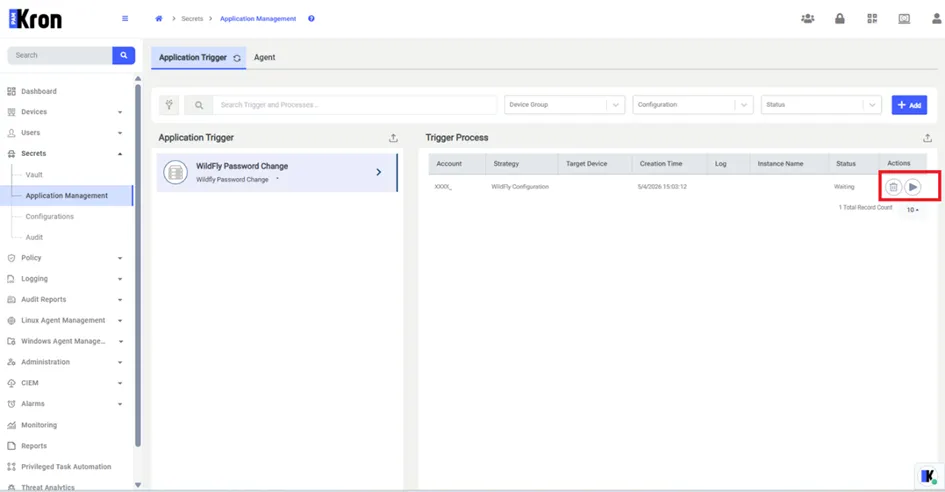Image resolution: width=945 pixels, height=492 pixels.
Task: Click the Waiting status cell
Action: [844, 187]
